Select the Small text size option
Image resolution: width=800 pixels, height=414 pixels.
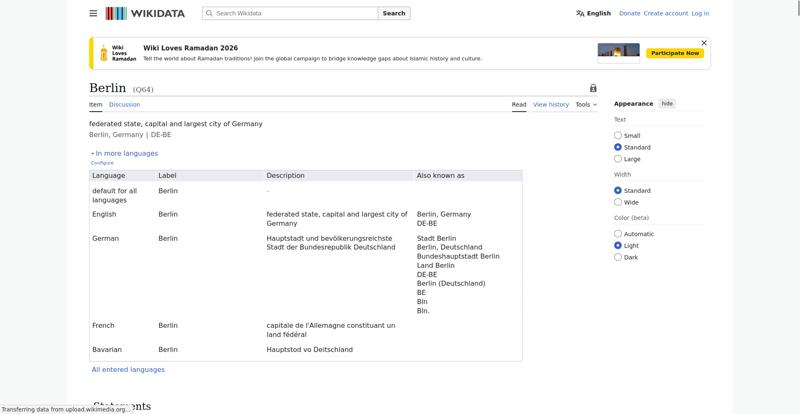point(618,136)
